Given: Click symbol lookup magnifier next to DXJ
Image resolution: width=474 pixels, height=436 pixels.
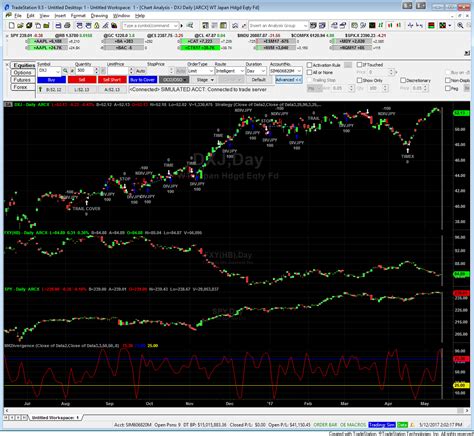Looking at the screenshot, I should 65,71.
